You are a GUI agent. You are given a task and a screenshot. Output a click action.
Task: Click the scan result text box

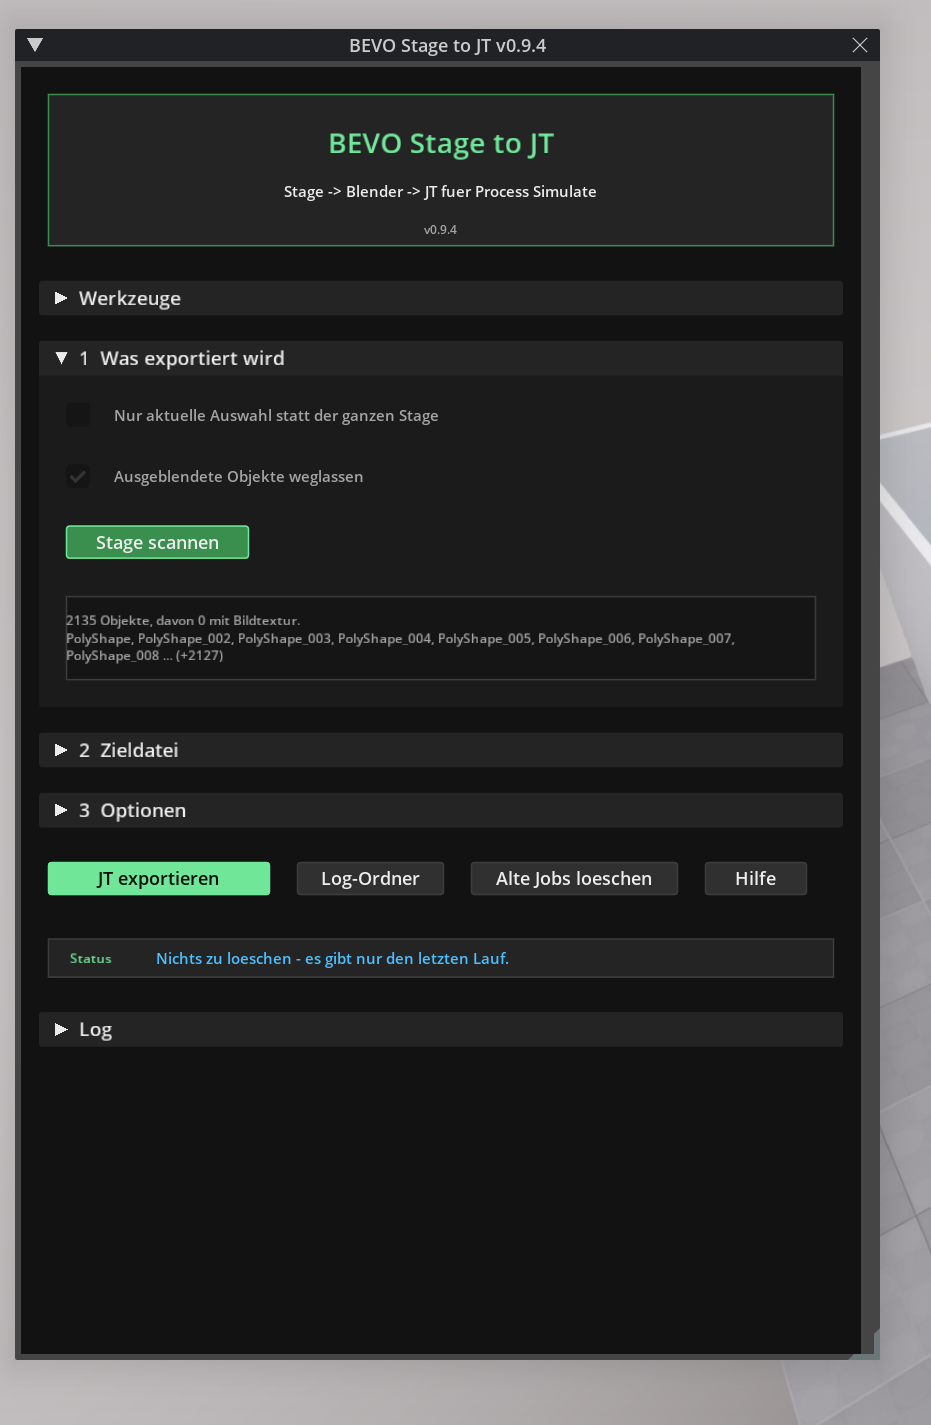point(440,638)
